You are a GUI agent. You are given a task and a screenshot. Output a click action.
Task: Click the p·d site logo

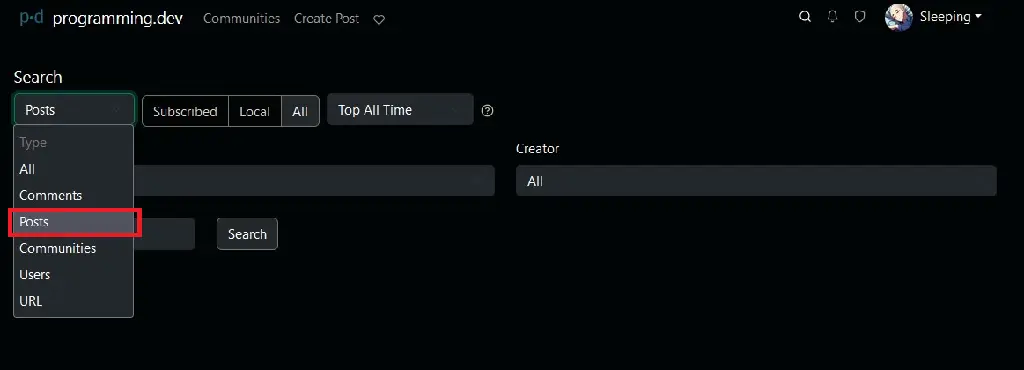pos(31,18)
